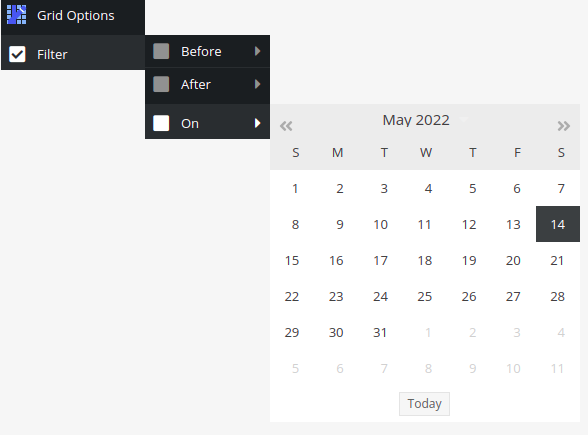Select highlighted date May 14

(x=558, y=224)
